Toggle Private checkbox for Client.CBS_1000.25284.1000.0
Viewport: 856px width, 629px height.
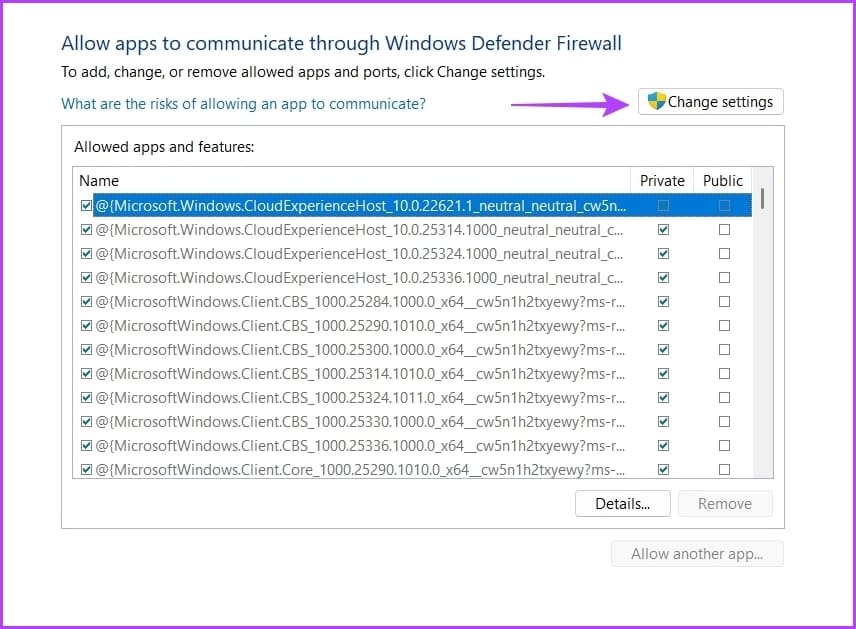pos(663,301)
